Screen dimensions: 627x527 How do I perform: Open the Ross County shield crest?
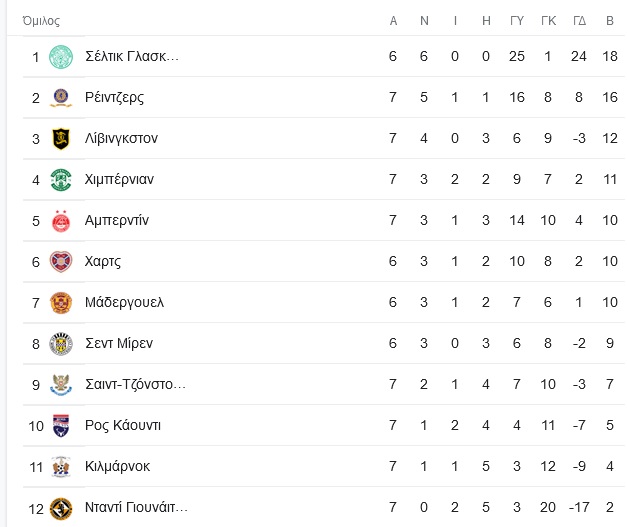[61, 425]
